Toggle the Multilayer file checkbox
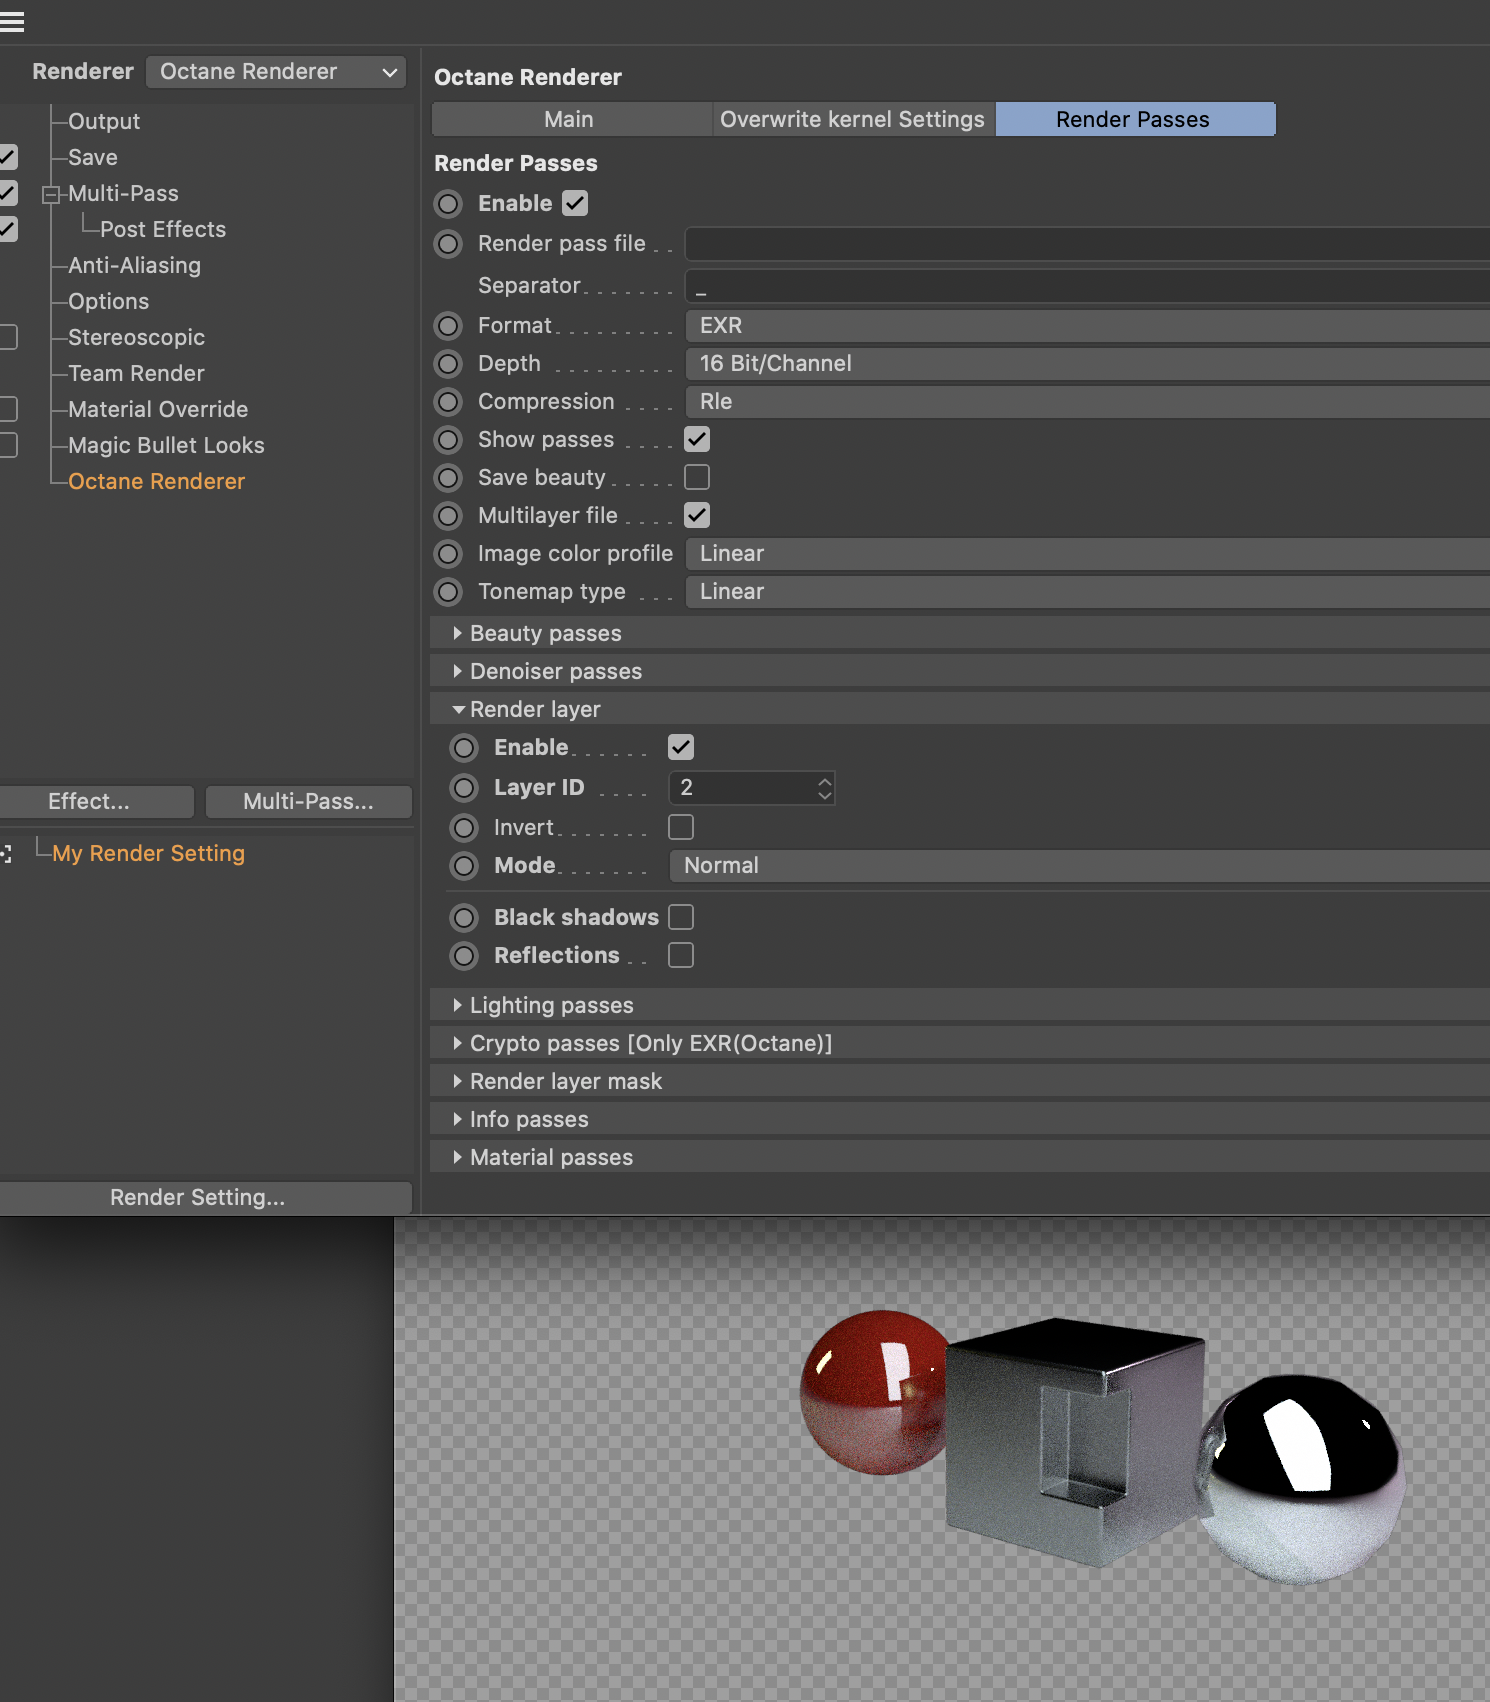This screenshot has height=1702, width=1490. [x=697, y=515]
